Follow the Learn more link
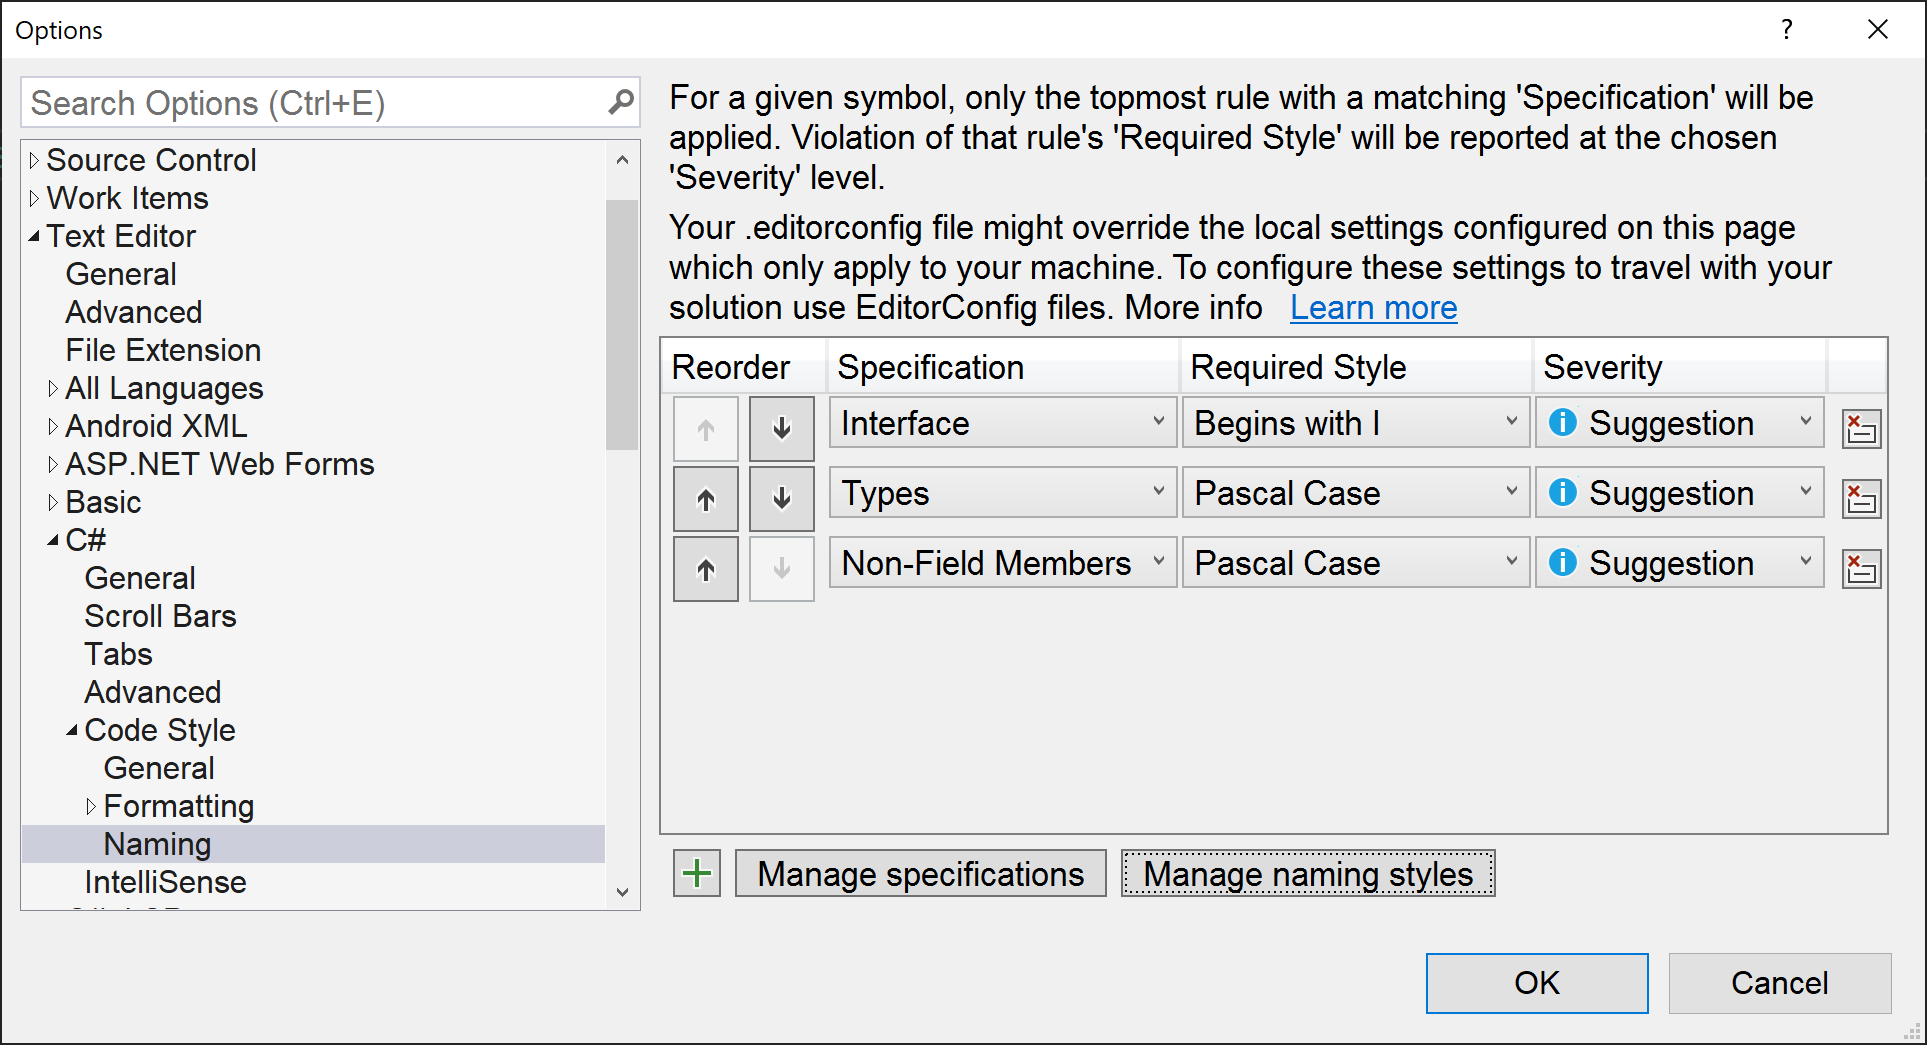The width and height of the screenshot is (1927, 1045). 1373,308
